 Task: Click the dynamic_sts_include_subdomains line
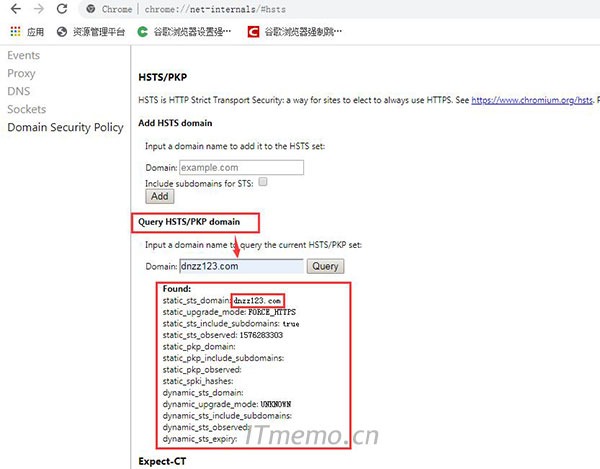click(x=227, y=416)
